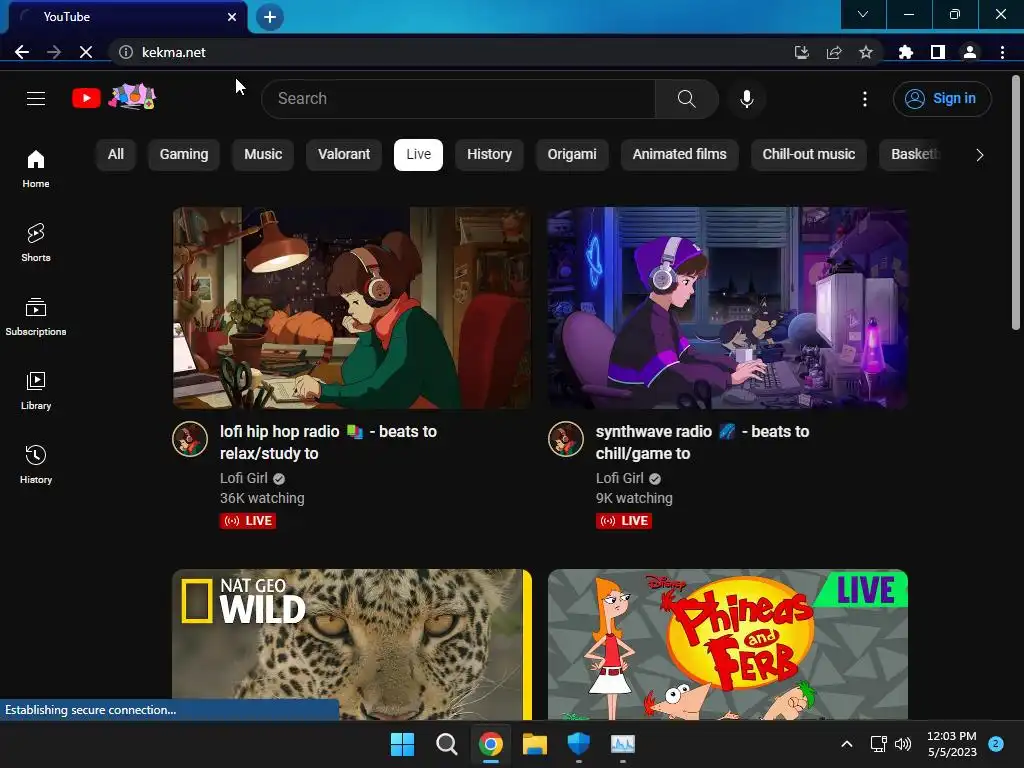Viewport: 1024px width, 768px height.
Task: Open Shorts in sidebar
Action: pos(36,242)
